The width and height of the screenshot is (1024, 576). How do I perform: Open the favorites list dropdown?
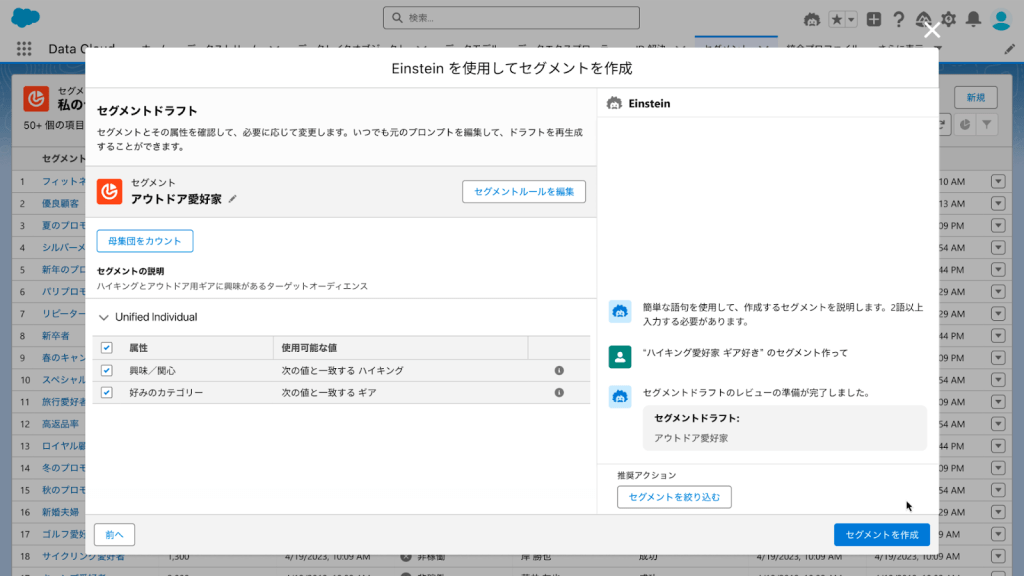pos(851,19)
